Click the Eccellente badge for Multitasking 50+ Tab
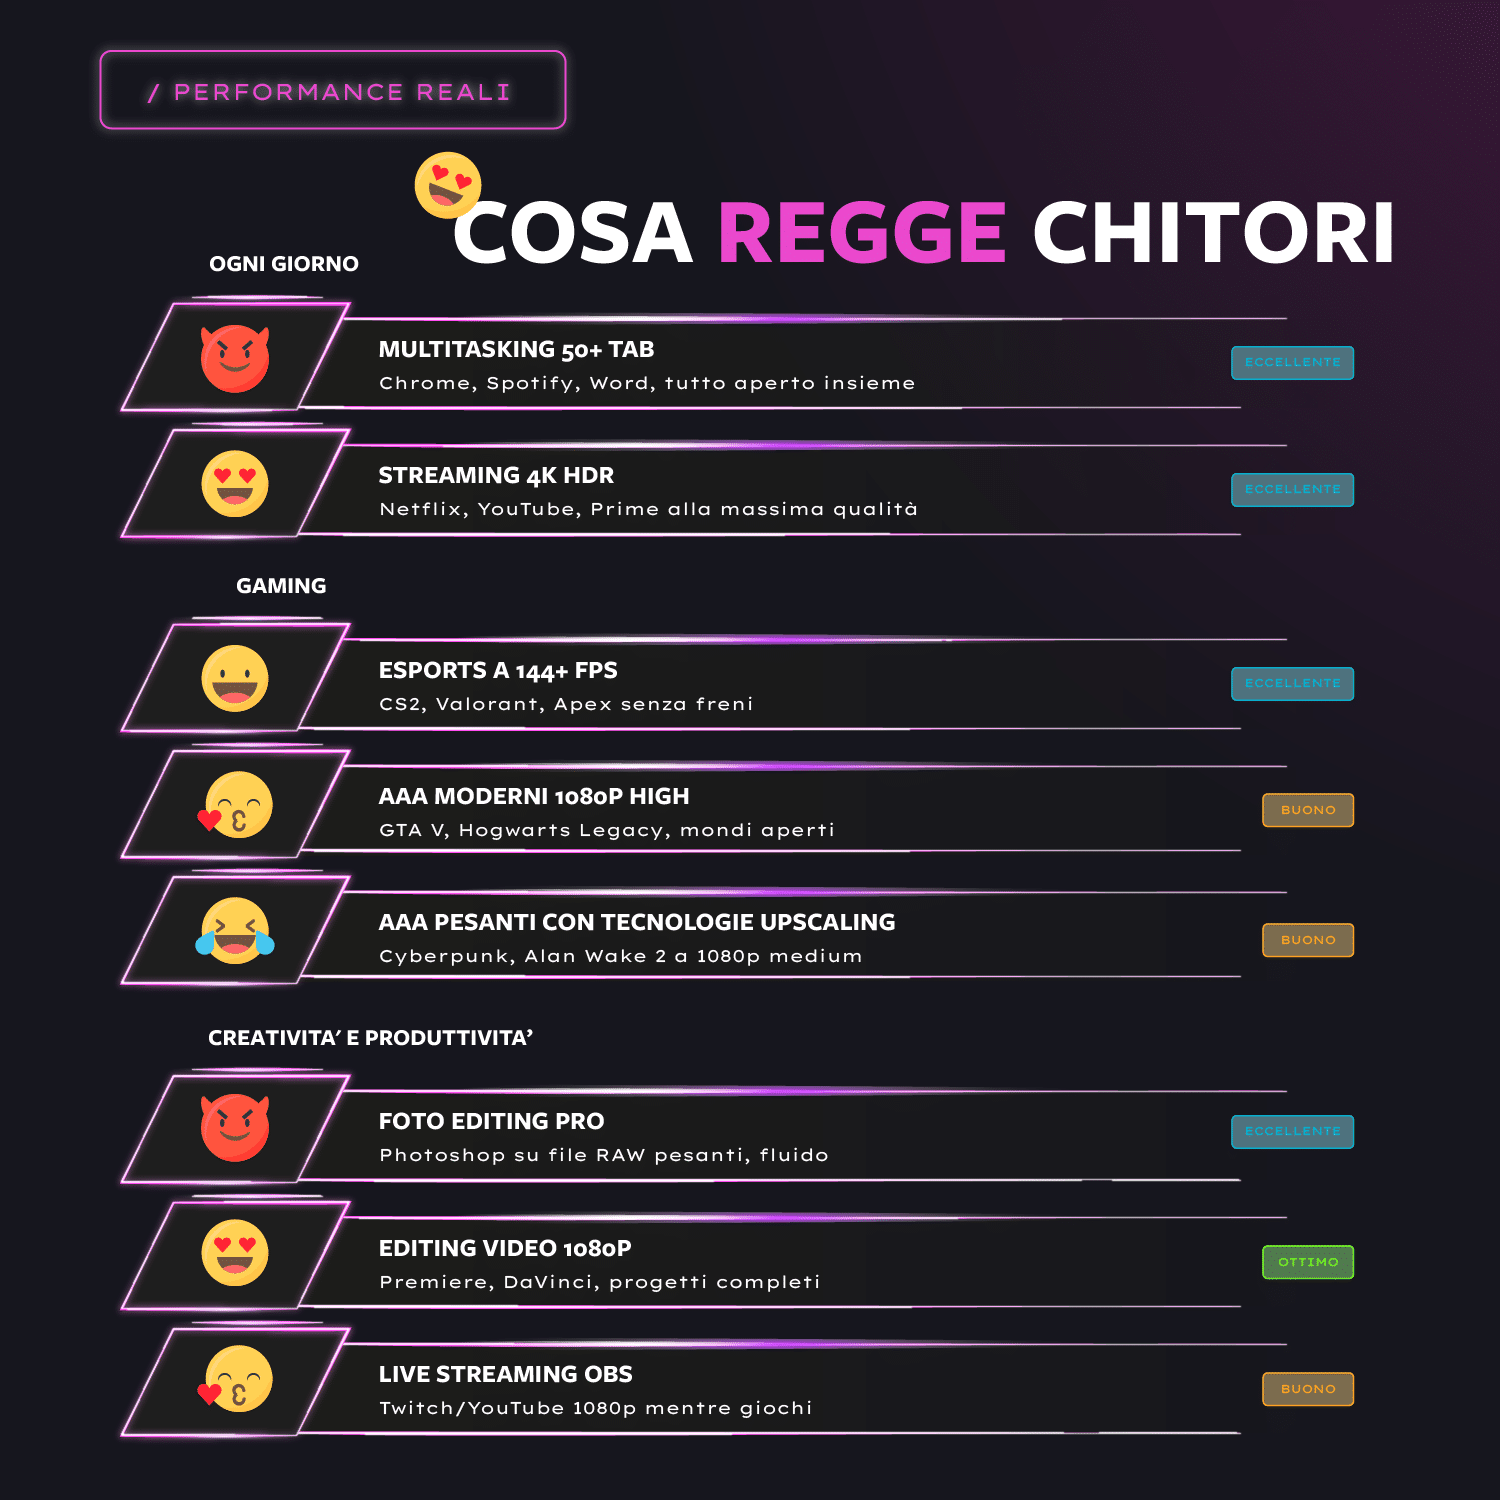Screen dimensions: 1500x1500 (1292, 362)
